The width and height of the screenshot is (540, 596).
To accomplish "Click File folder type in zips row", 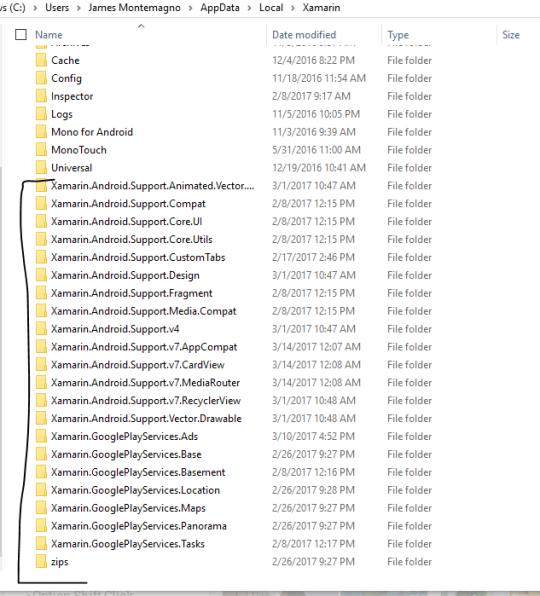I will coord(409,561).
